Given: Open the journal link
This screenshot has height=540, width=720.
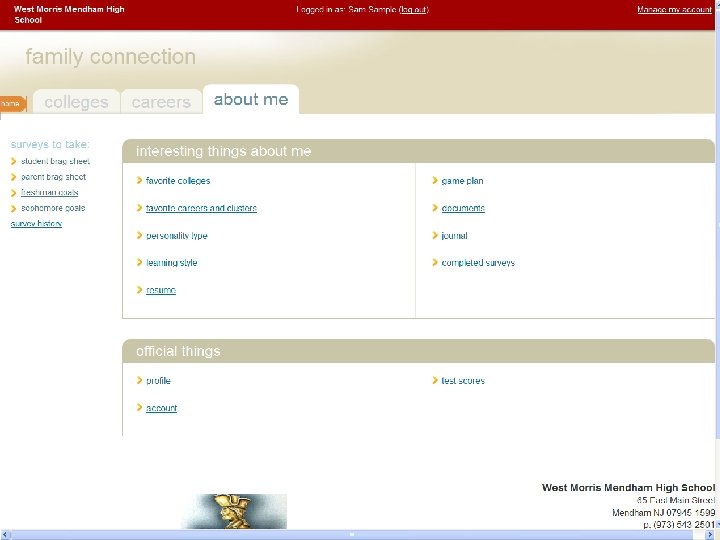Looking at the screenshot, I should tap(454, 236).
